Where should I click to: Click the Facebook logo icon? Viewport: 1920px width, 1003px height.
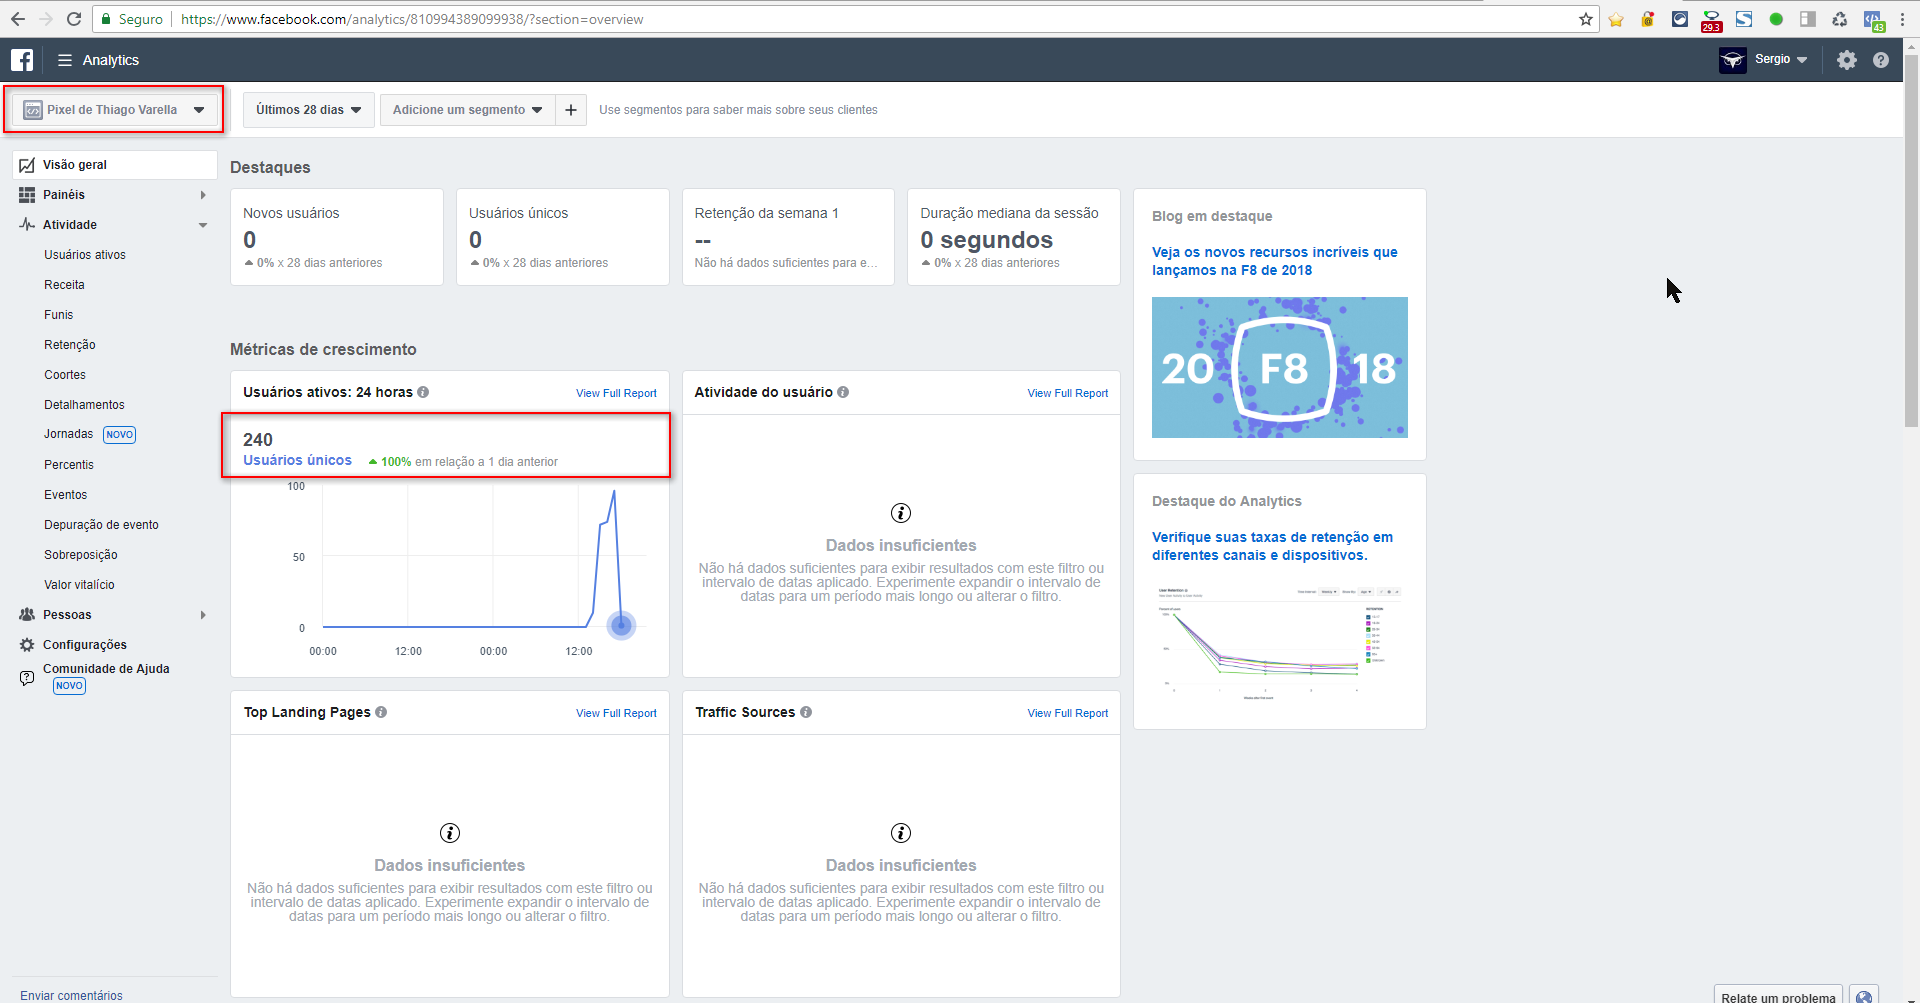pyautogui.click(x=22, y=60)
